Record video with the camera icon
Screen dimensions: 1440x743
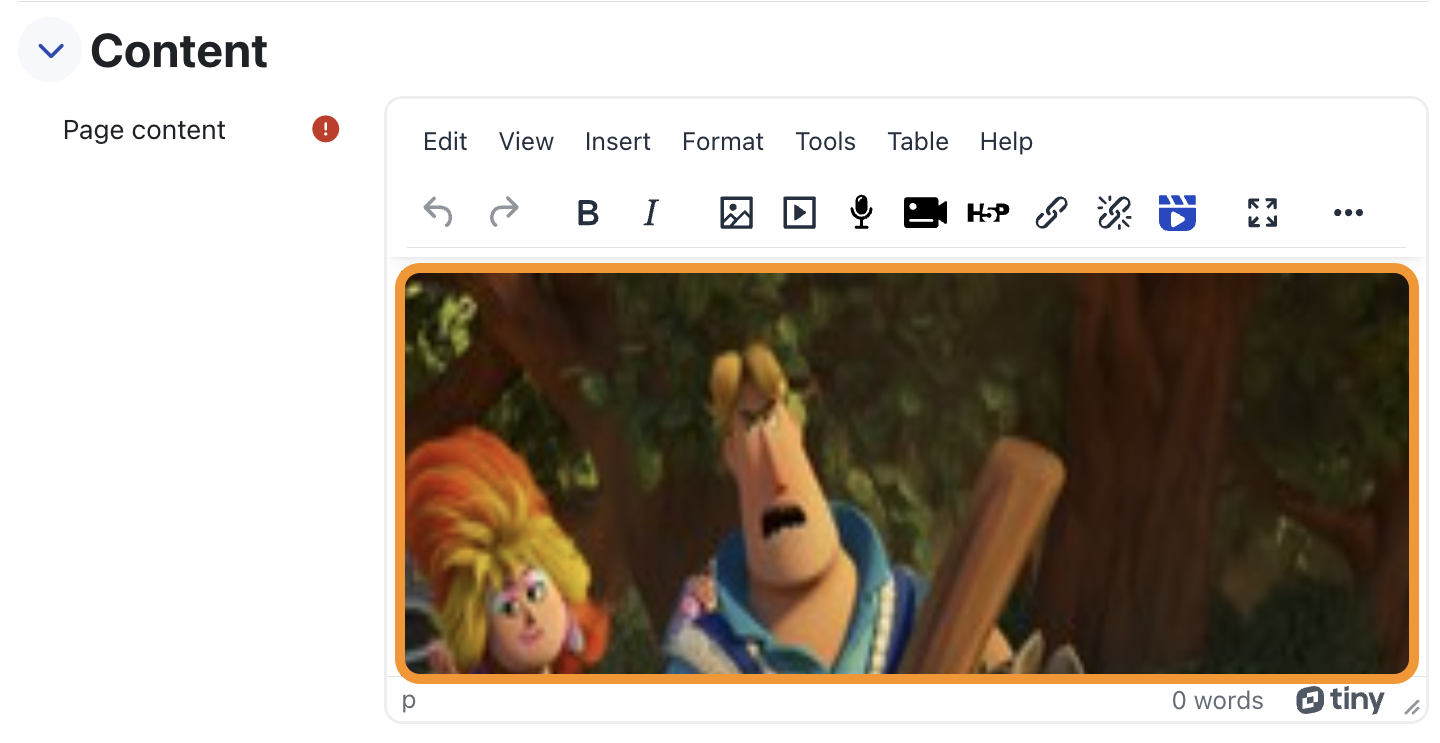click(x=925, y=212)
